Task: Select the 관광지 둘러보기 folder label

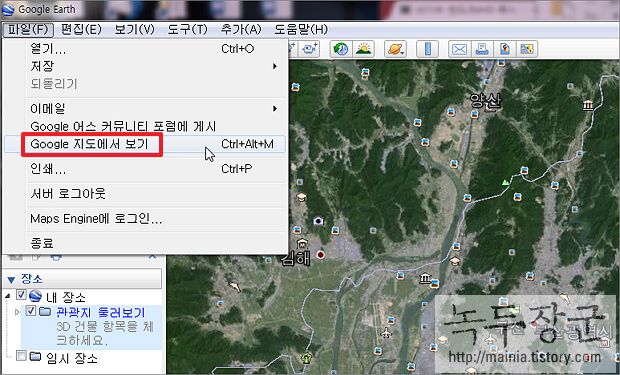Action: (100, 312)
